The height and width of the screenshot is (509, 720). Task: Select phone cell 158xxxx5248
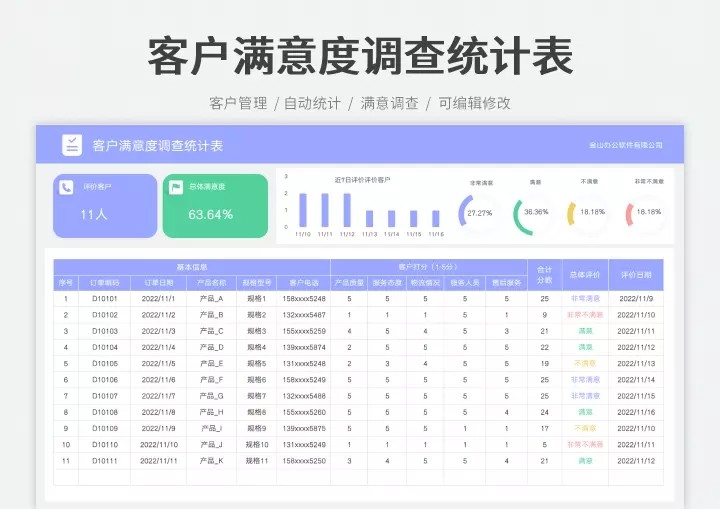pos(304,299)
